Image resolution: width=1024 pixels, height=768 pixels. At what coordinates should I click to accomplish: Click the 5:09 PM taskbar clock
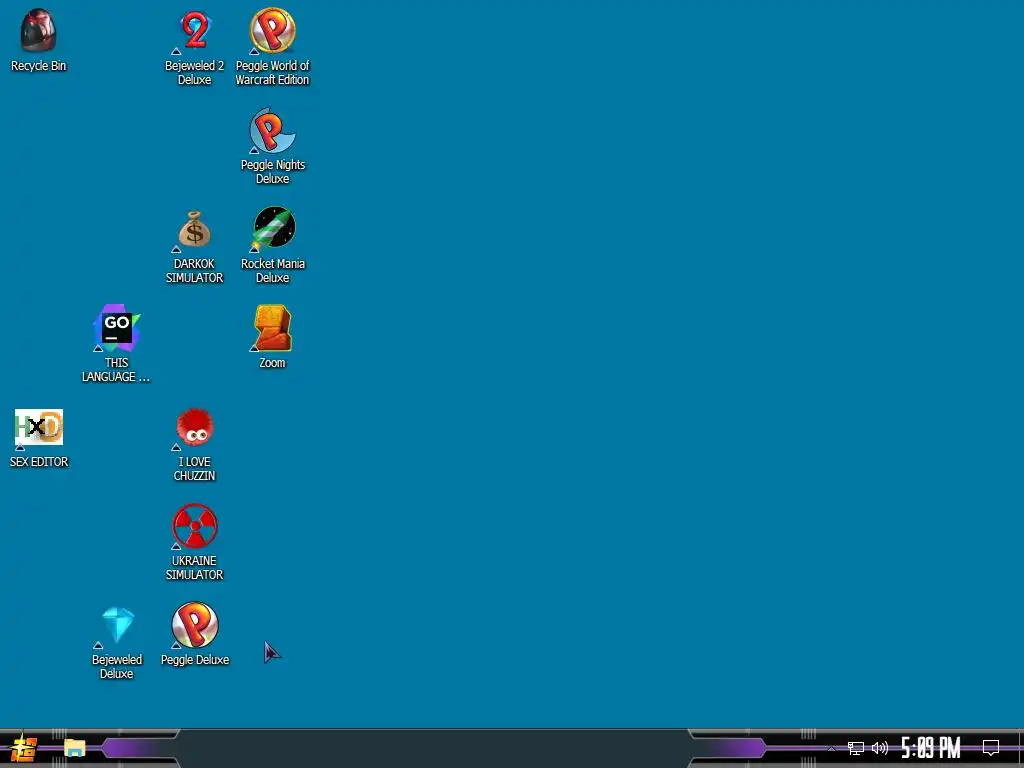[x=931, y=748]
